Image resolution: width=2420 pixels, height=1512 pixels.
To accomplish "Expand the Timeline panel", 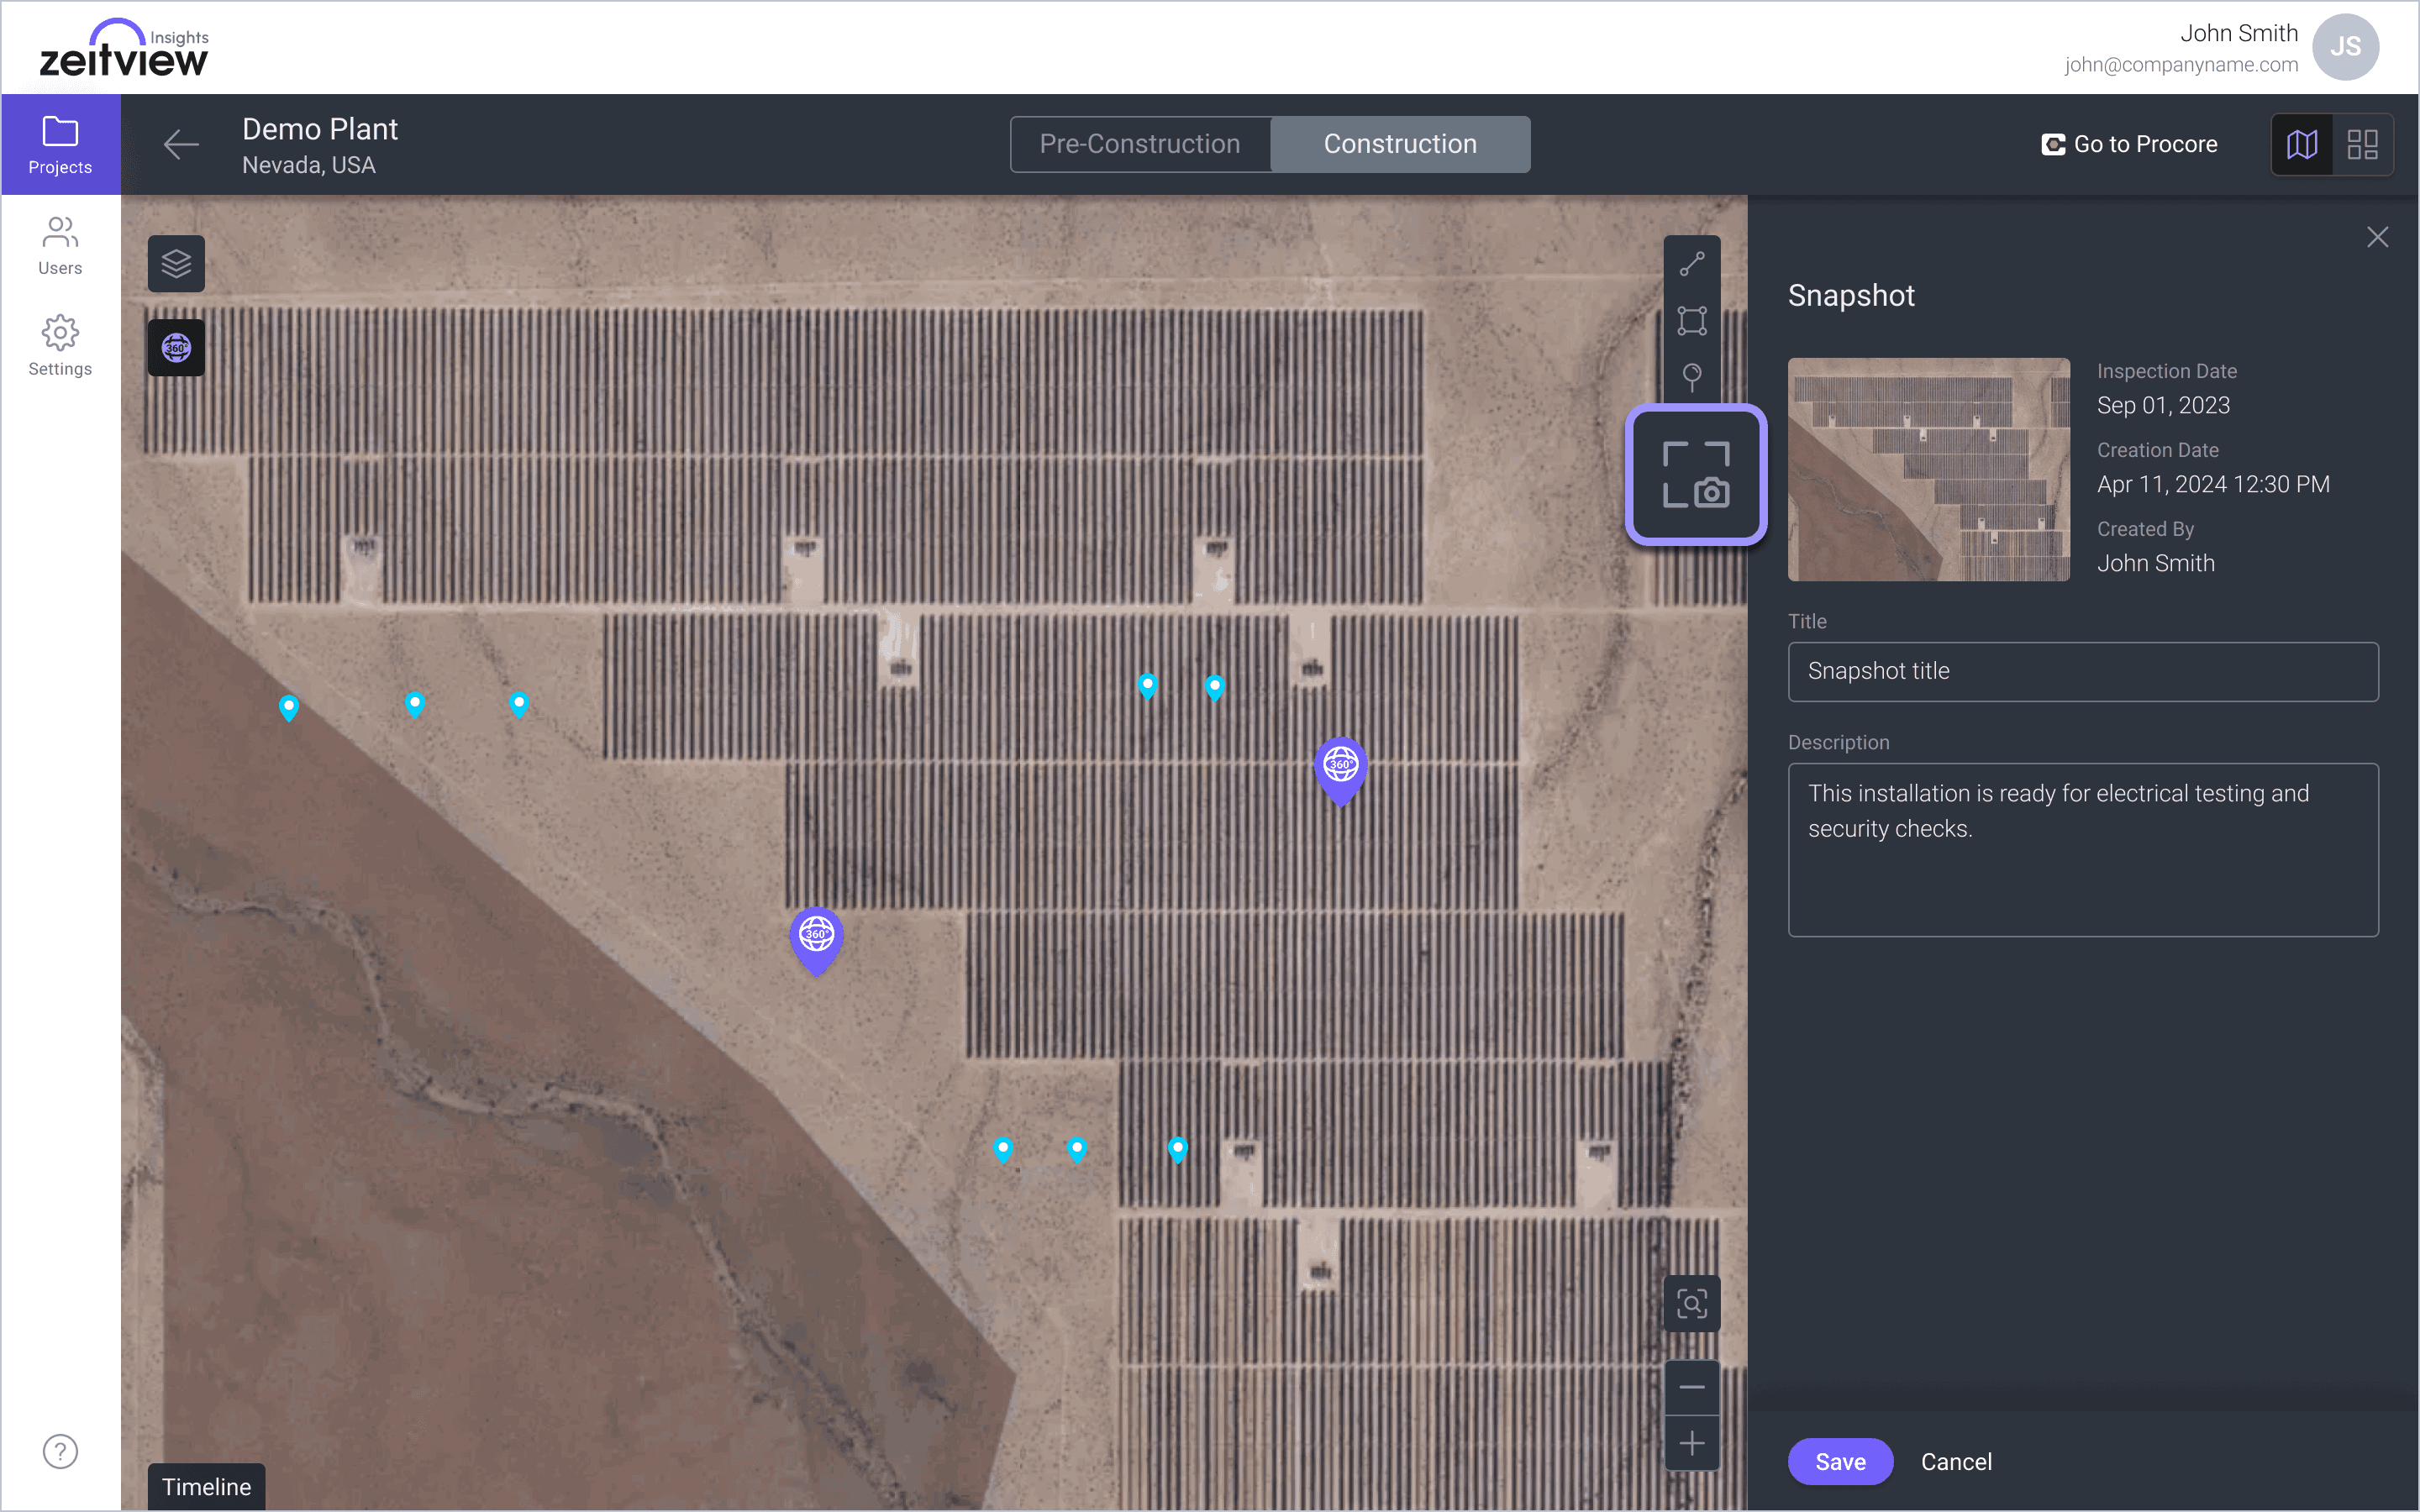I will [x=207, y=1487].
